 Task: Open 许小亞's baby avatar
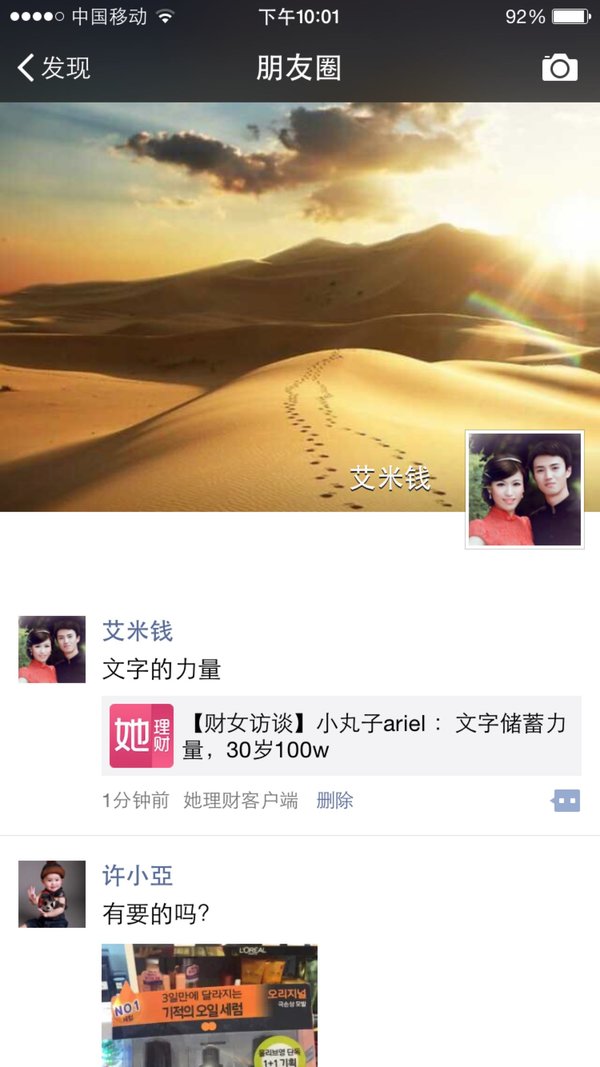(52, 893)
